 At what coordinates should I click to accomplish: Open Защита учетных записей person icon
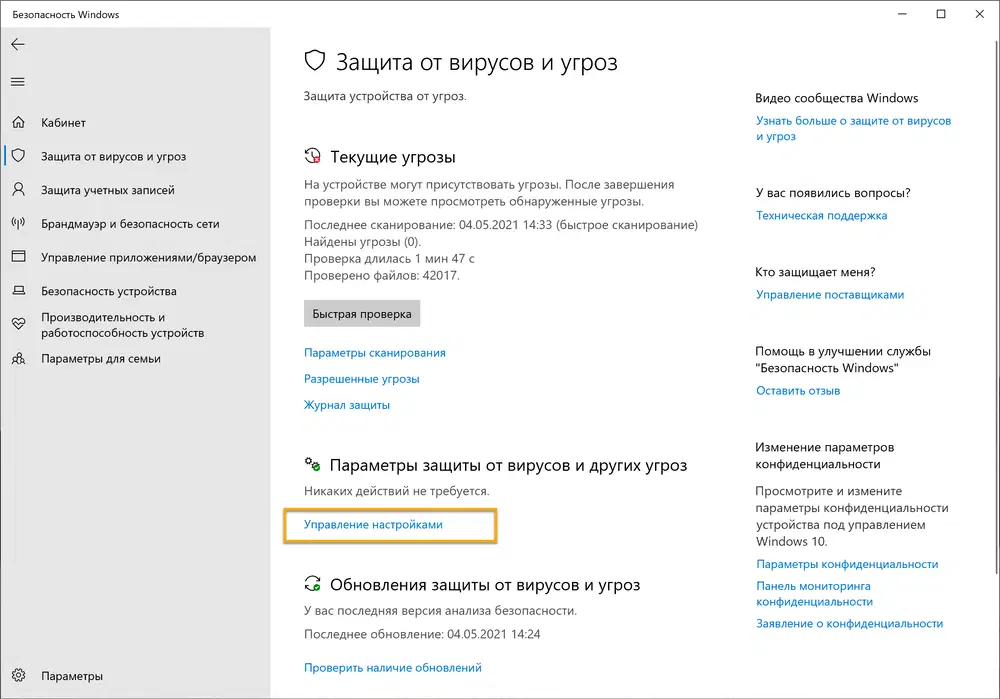point(19,190)
